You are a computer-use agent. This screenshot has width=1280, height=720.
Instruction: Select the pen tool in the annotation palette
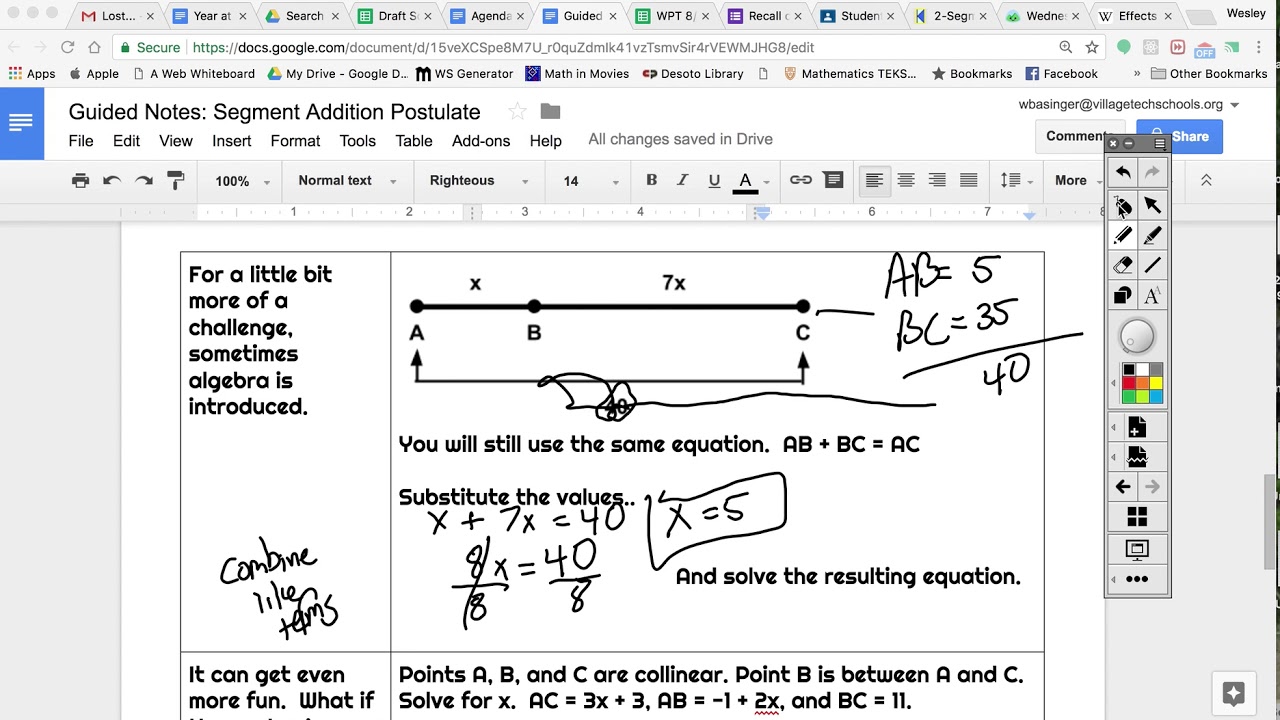click(1123, 236)
